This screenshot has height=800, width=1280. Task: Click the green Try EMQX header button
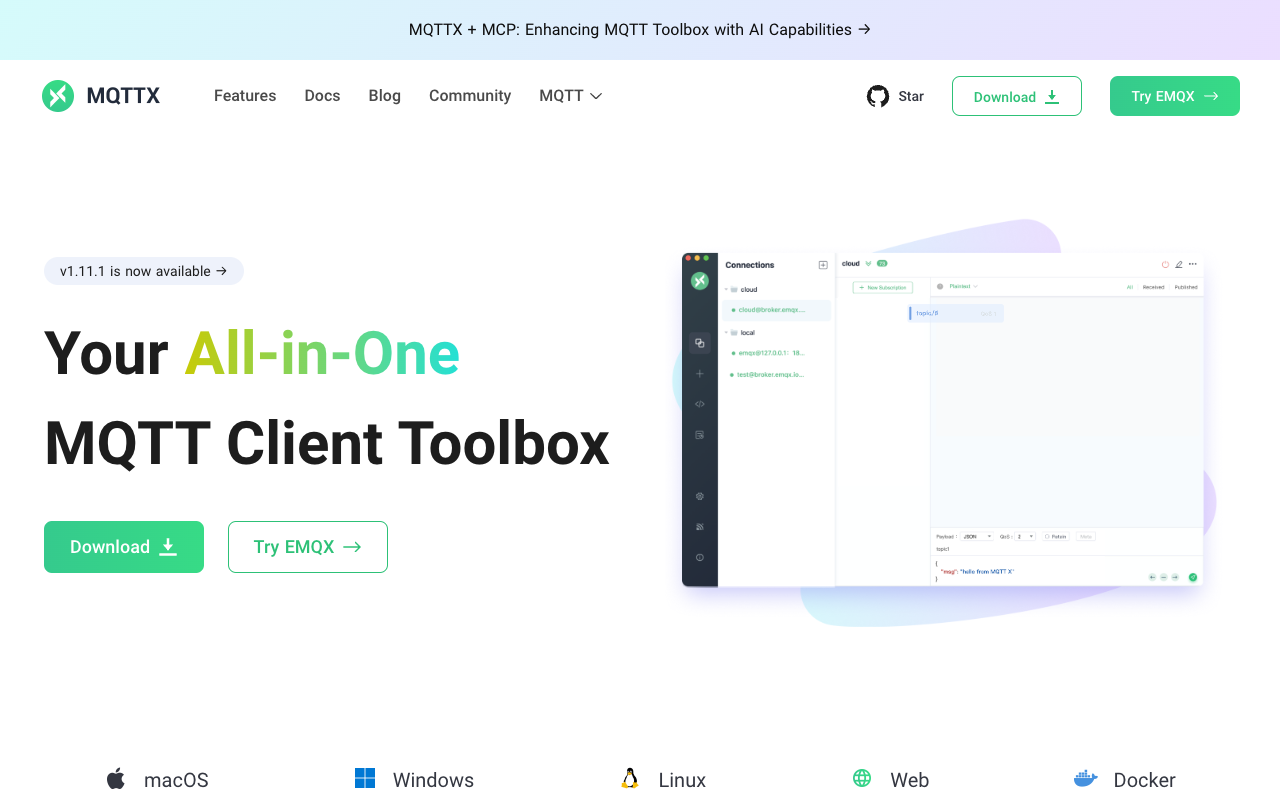[x=1175, y=96]
